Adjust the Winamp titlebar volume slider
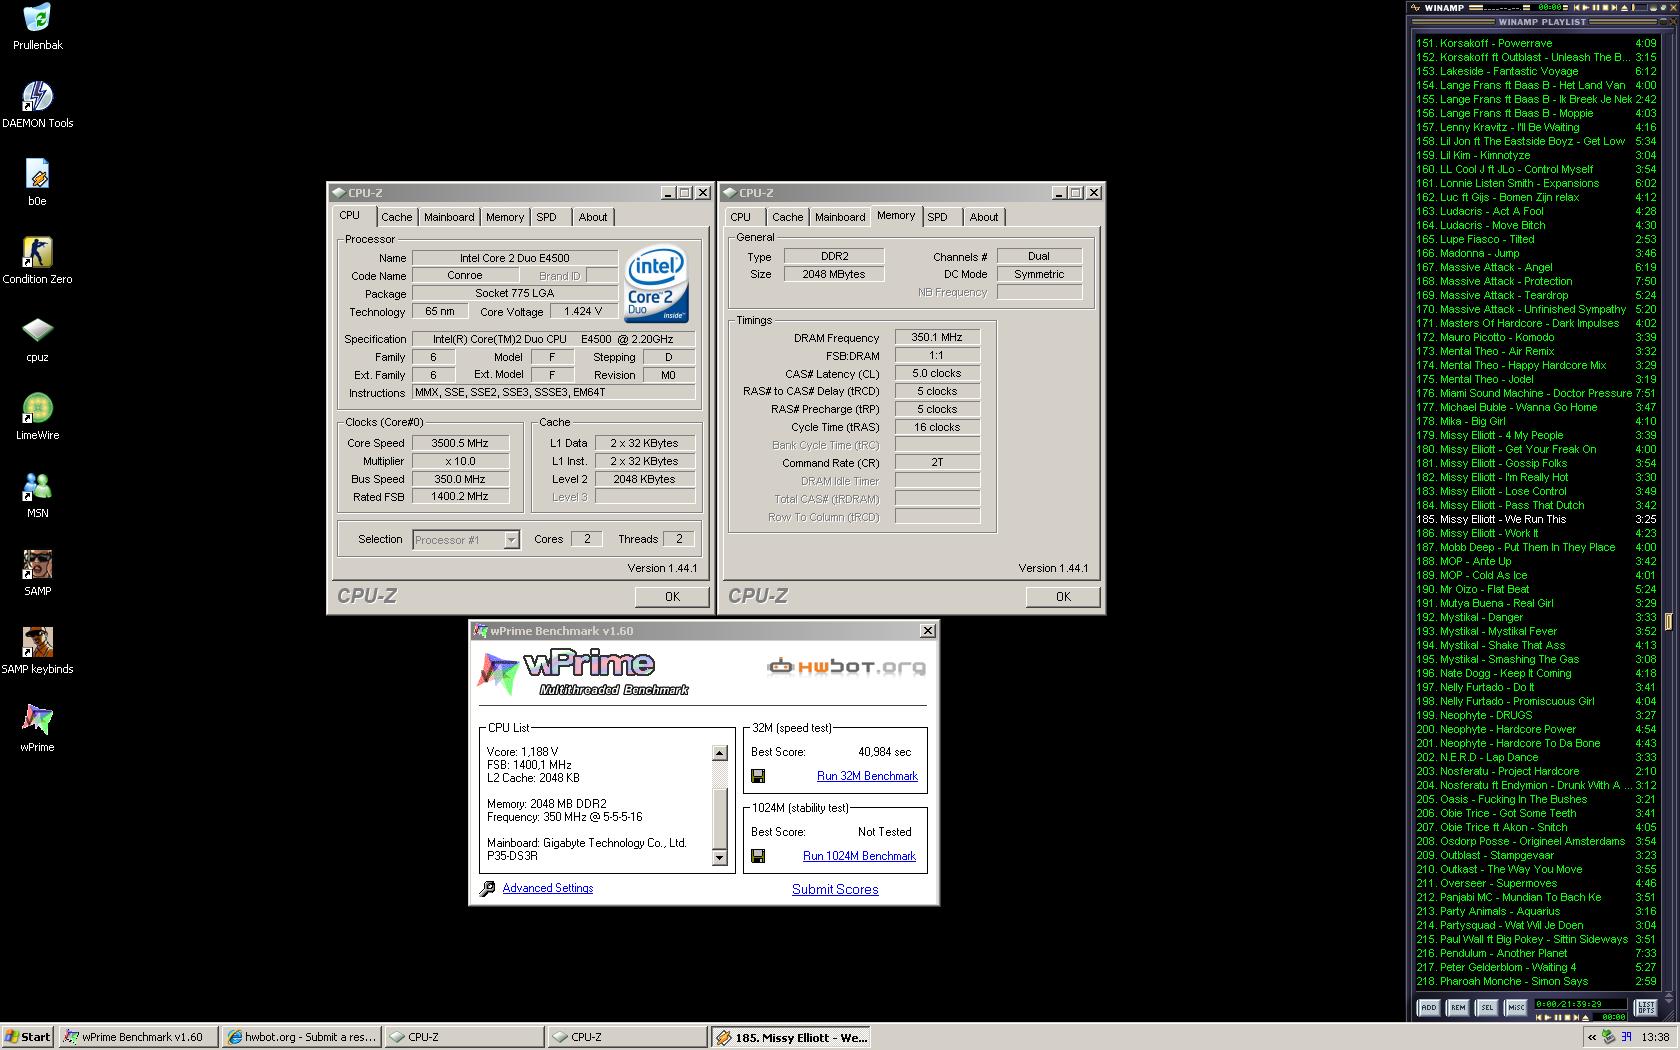Screen dimensions: 1680x1050 point(1639,7)
